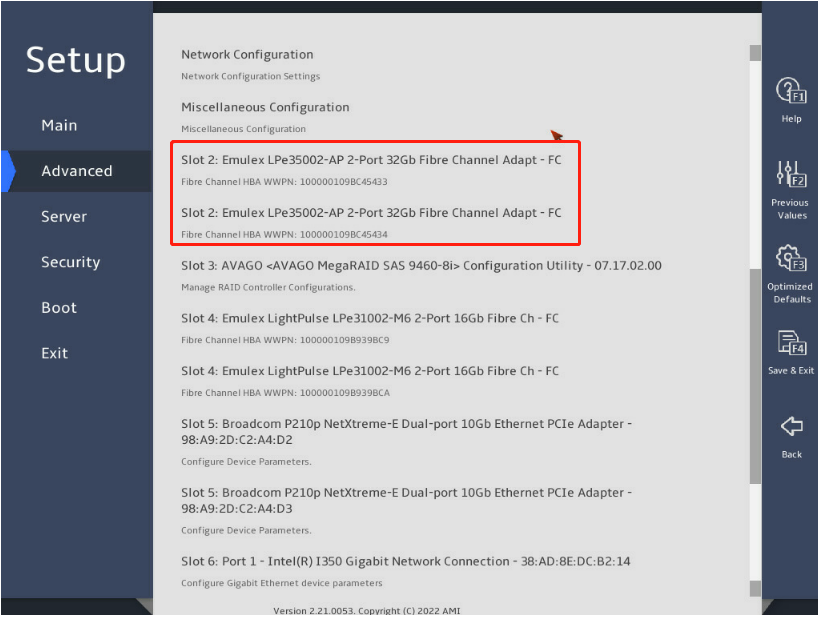The image size is (818, 617).
Task: Go to the Boot tab
Action: 59,308
